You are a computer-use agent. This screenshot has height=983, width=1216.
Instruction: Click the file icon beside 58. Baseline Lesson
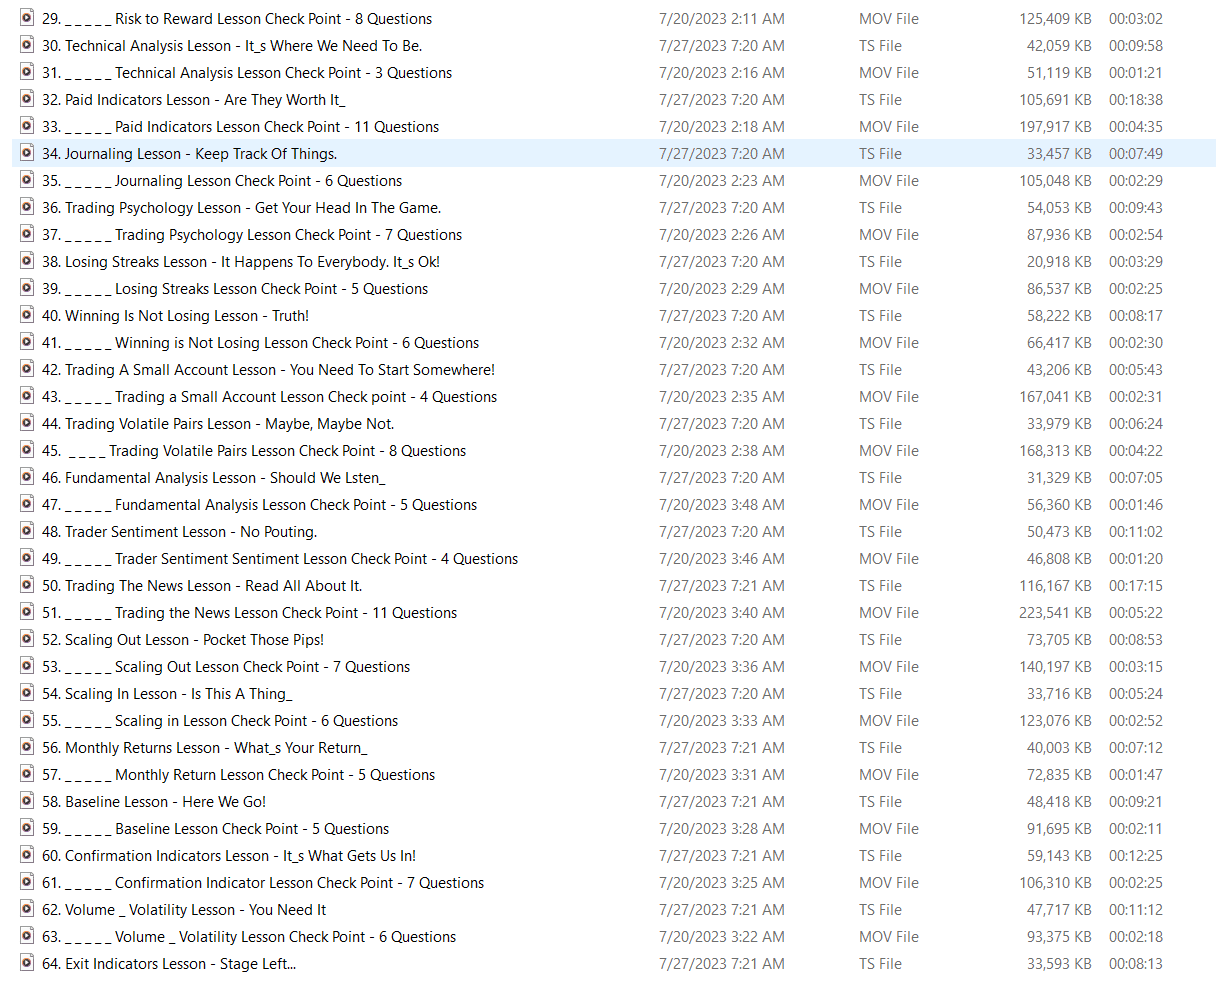click(x=27, y=801)
